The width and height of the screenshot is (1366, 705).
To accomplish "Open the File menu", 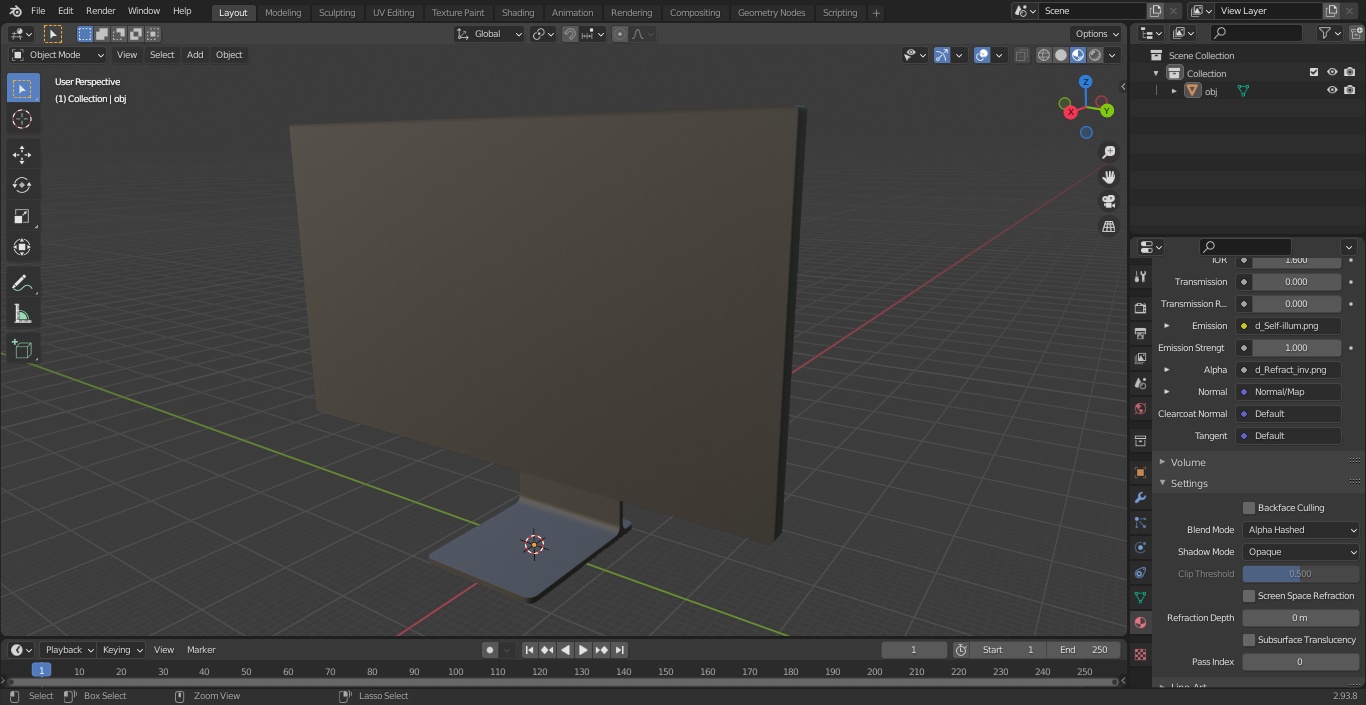I will (38, 11).
